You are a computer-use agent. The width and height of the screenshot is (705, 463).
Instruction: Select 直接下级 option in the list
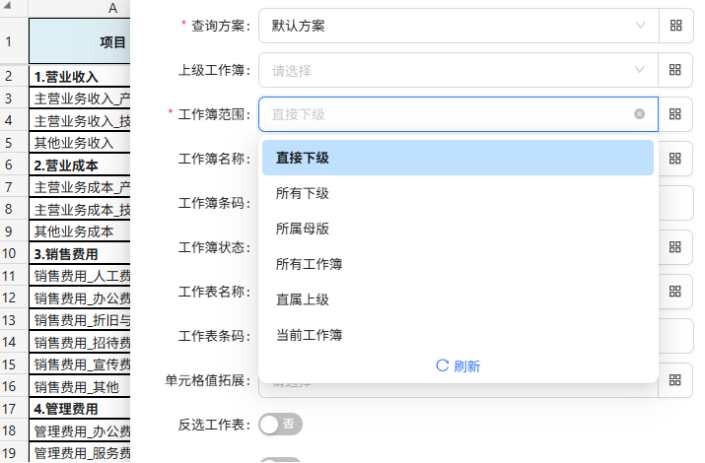coord(458,158)
